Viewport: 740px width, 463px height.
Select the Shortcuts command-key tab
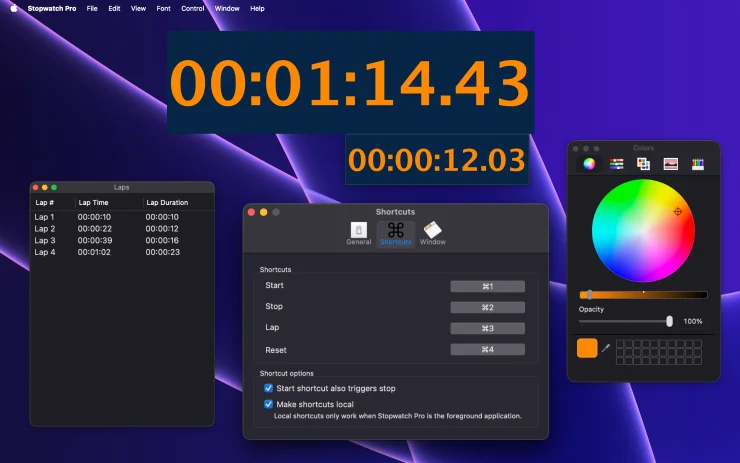pyautogui.click(x=395, y=234)
